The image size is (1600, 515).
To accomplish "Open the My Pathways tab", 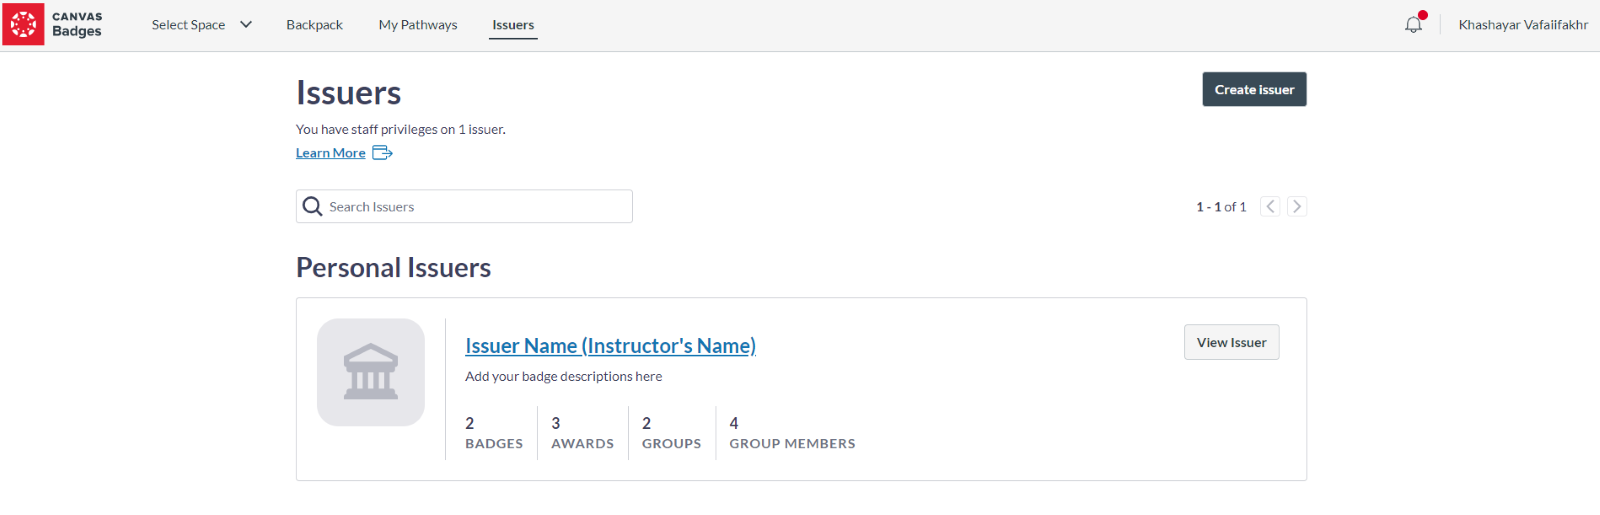I will (x=418, y=25).
